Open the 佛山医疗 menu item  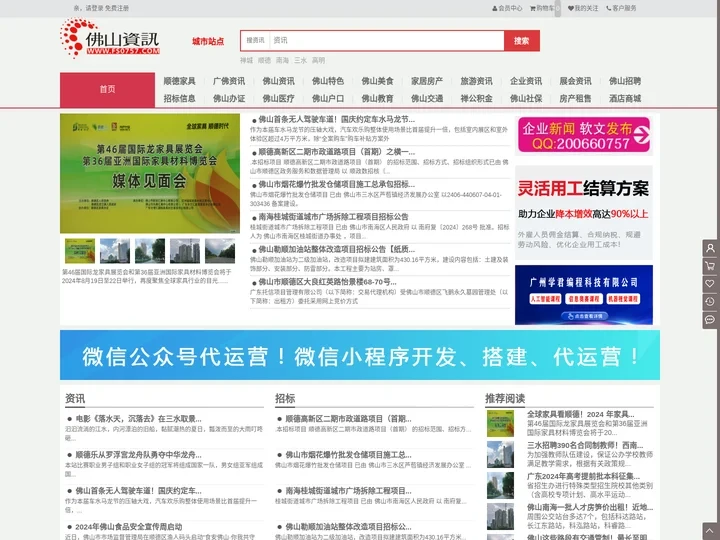[279, 98]
